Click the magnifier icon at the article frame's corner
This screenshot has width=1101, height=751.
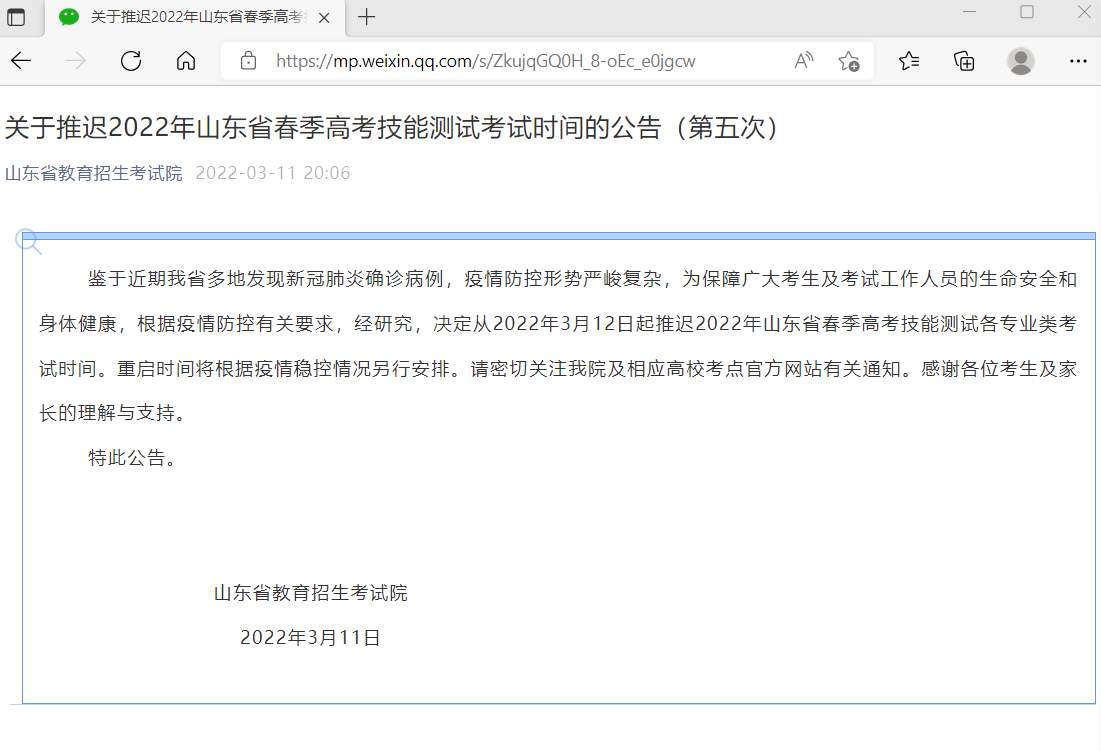click(x=28, y=241)
